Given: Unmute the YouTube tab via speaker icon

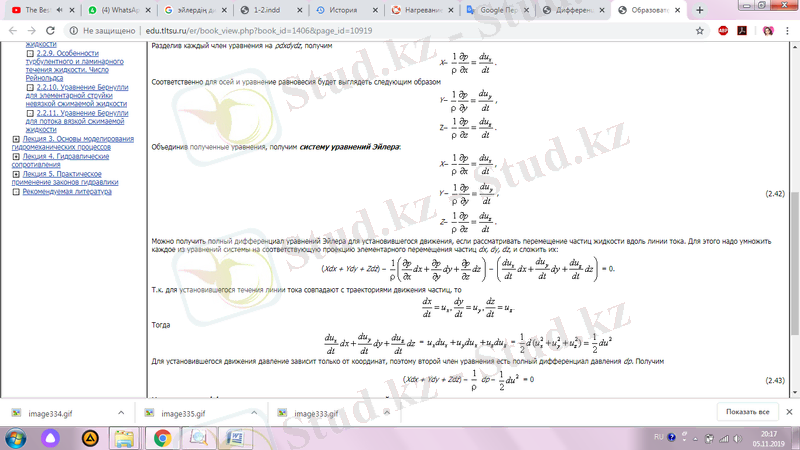Looking at the screenshot, I should (x=60, y=10).
